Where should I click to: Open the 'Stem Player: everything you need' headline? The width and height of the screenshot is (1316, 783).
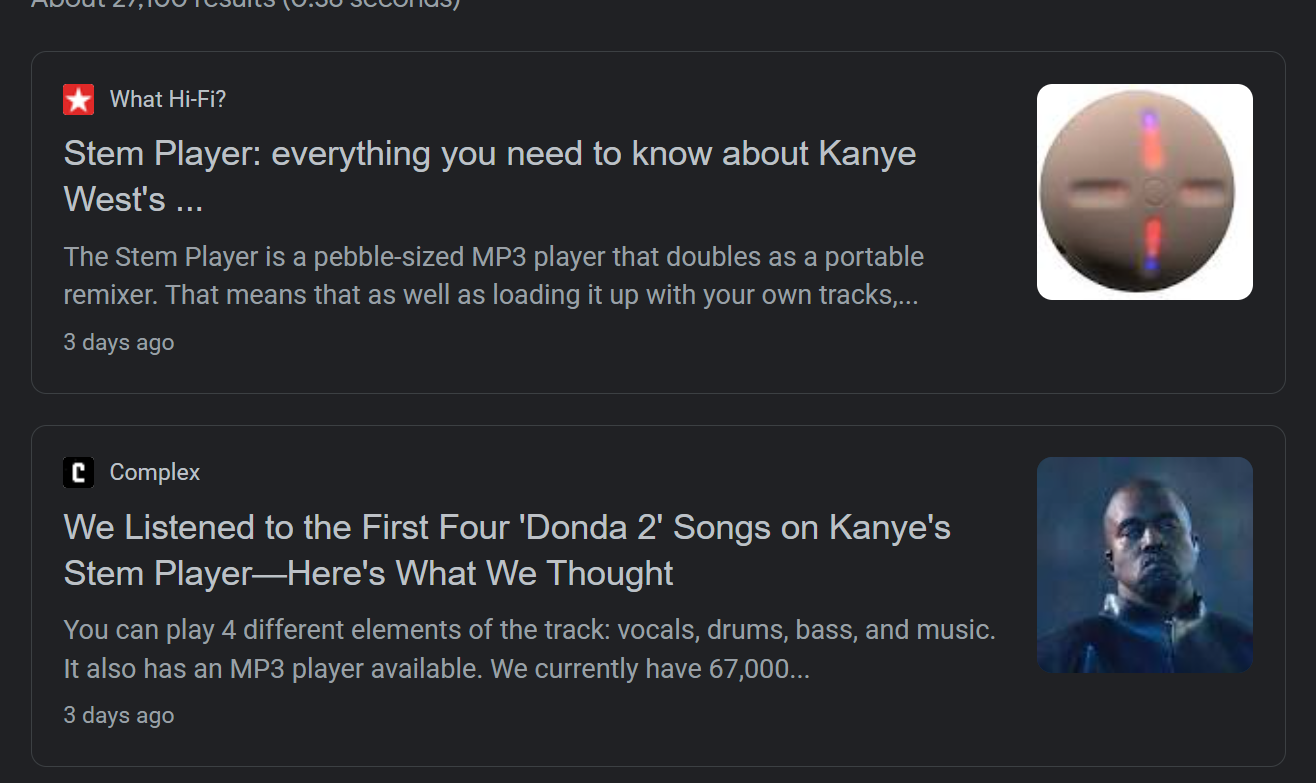(x=490, y=153)
